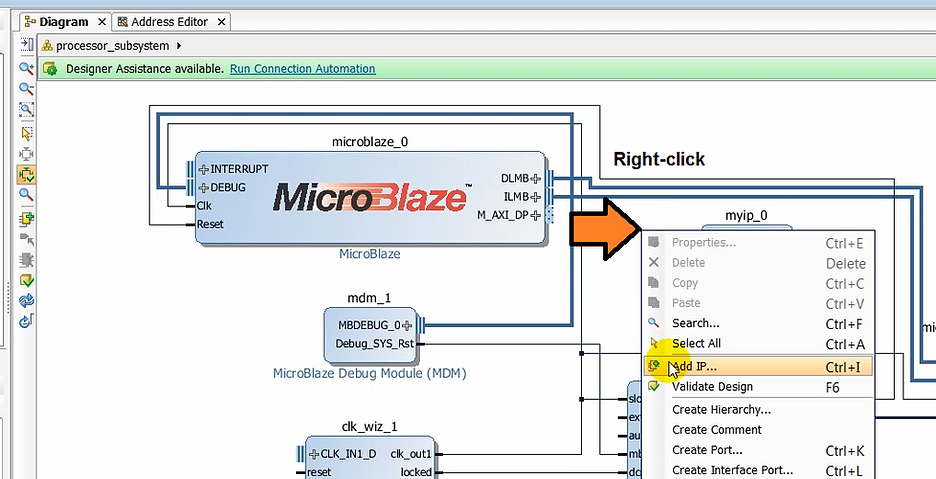Choose Validate Design from the context menu
The image size is (936, 479).
712,387
